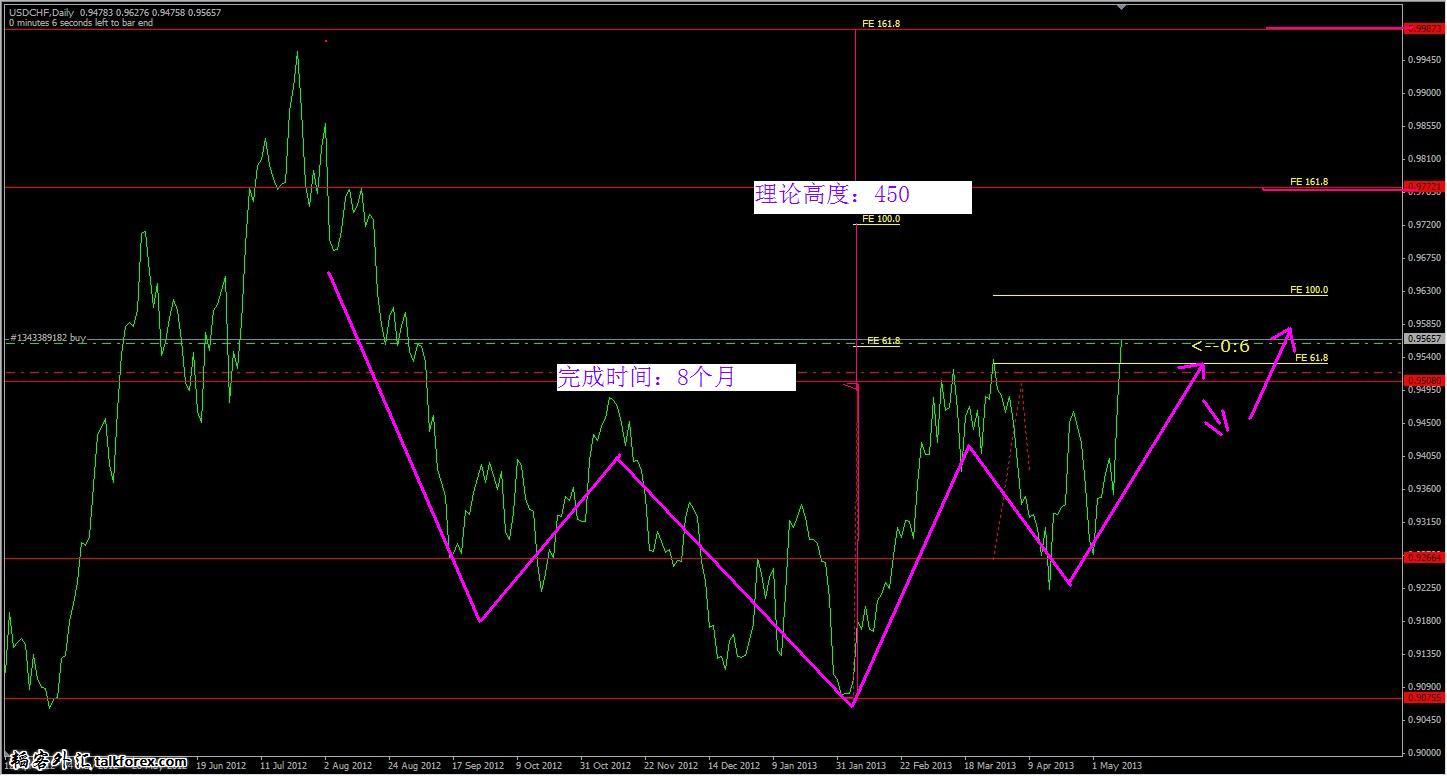This screenshot has height=776, width=1447.
Task: Click the center FE 100.0 label below 理论高度
Action: click(882, 218)
